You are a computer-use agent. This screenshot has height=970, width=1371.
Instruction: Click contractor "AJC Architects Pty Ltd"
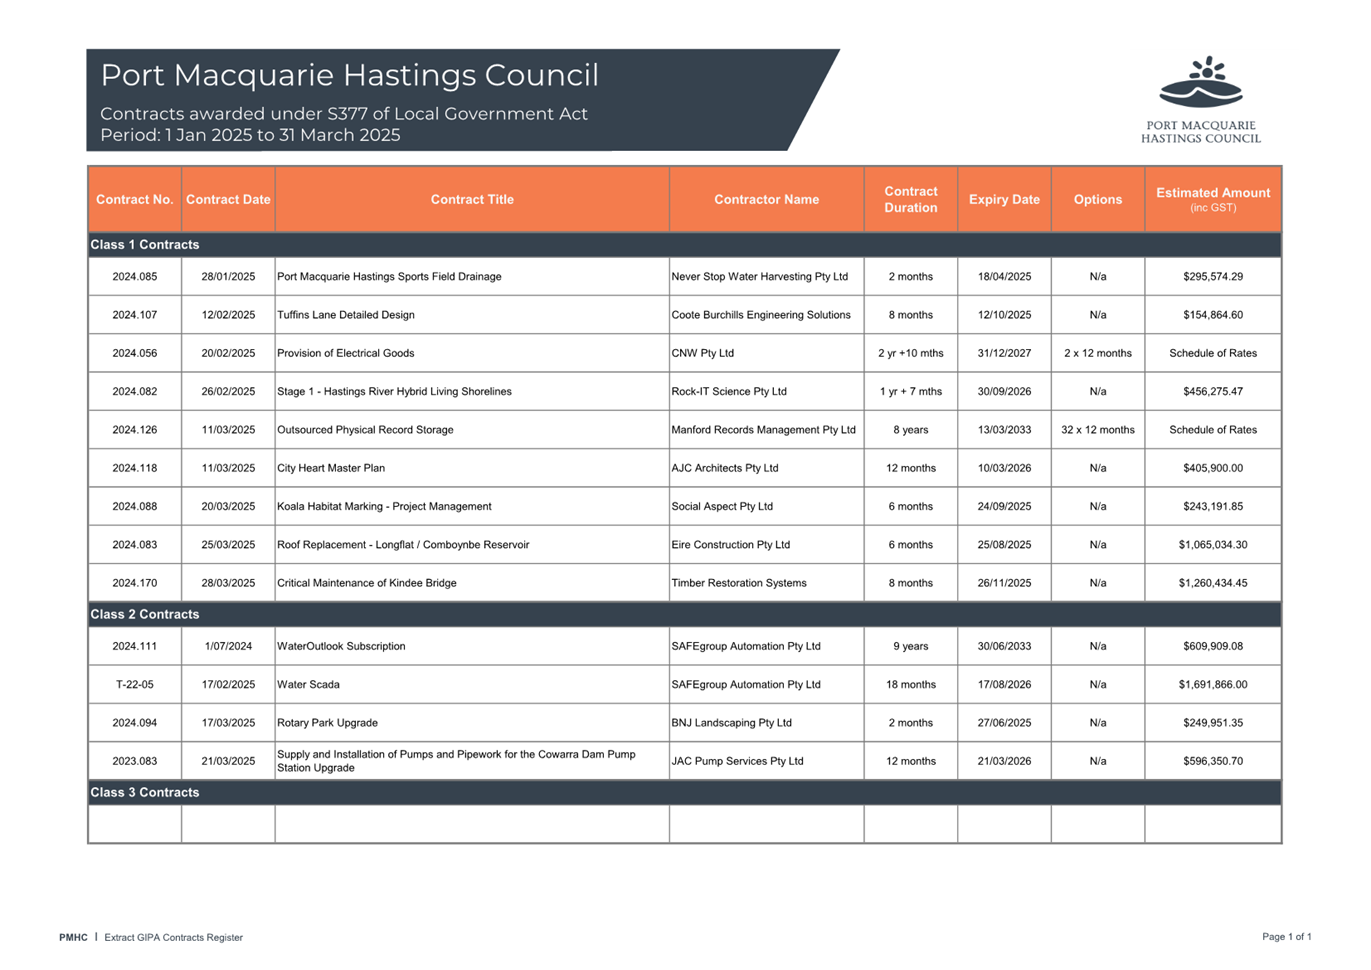726,468
